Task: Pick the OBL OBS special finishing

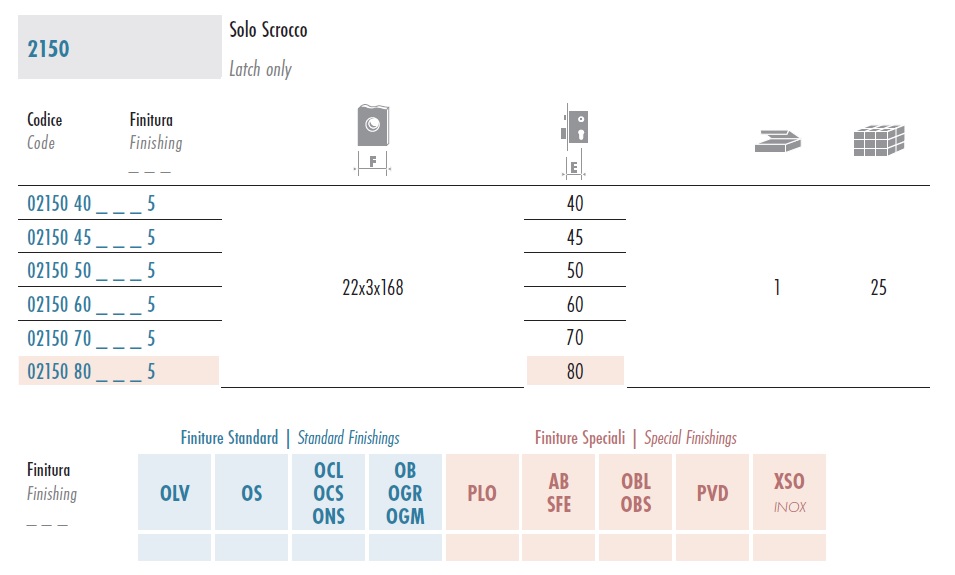Action: (x=635, y=492)
